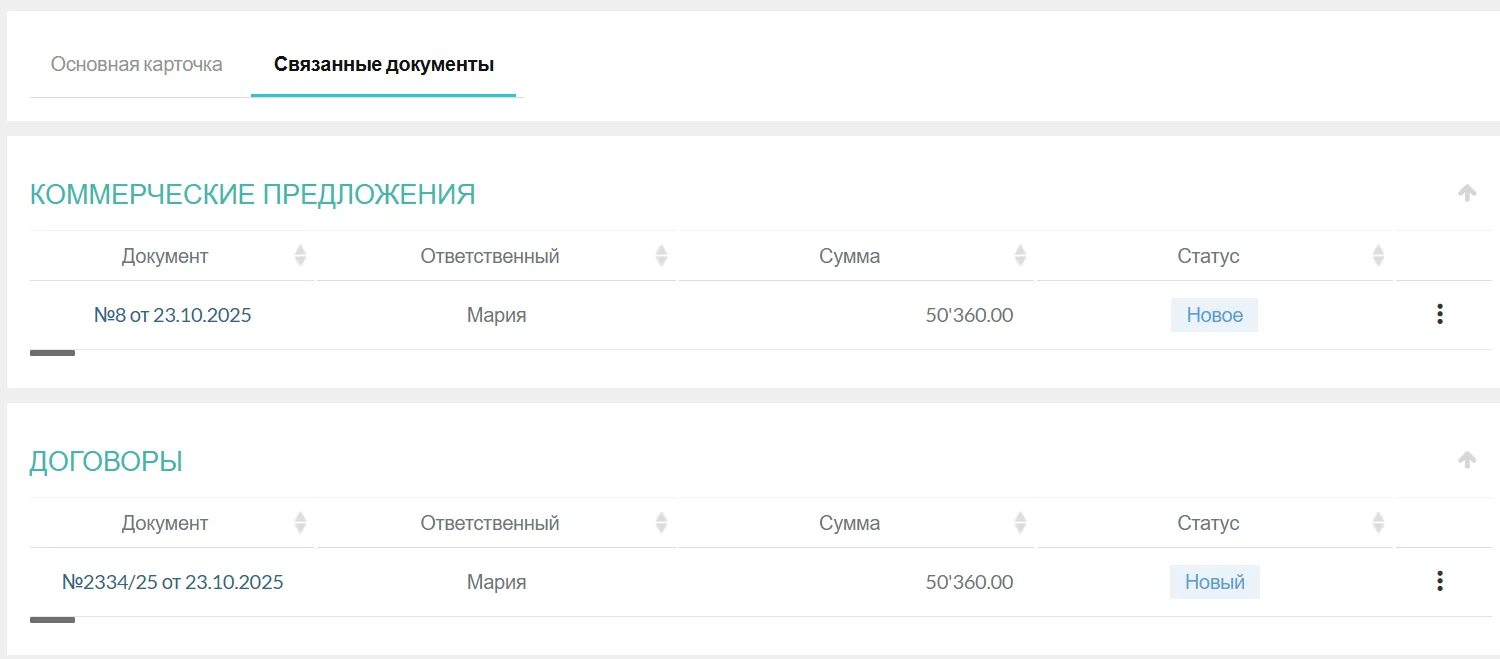Open three-dot menu for contract №2334/25
Viewport: 1500px width, 659px height.
[x=1439, y=581]
